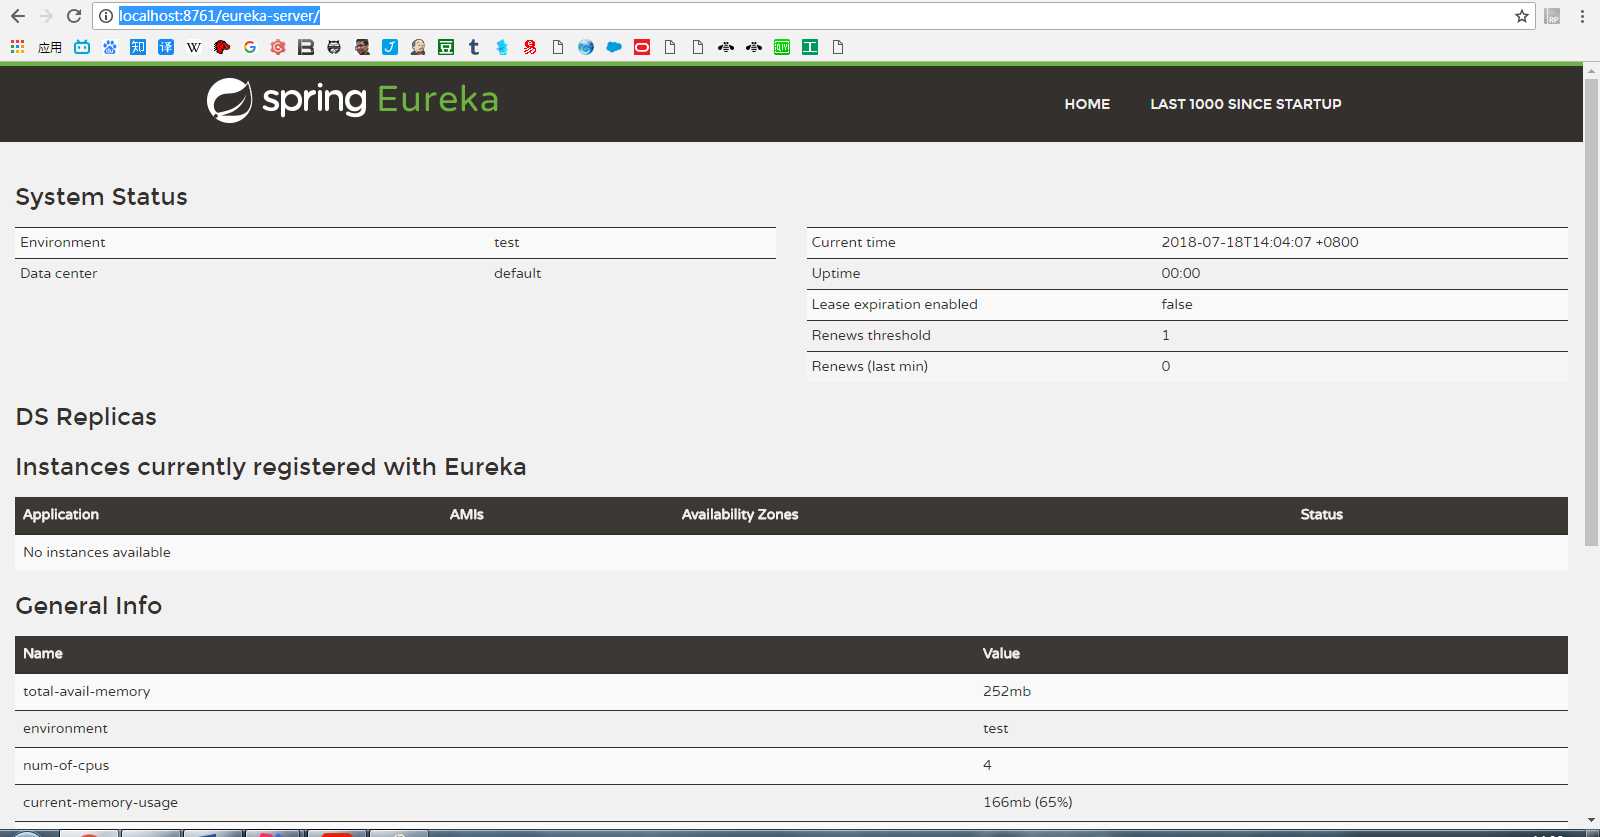The height and width of the screenshot is (837, 1600).
Task: Click the Value column header in General Info
Action: pyautogui.click(x=1001, y=653)
